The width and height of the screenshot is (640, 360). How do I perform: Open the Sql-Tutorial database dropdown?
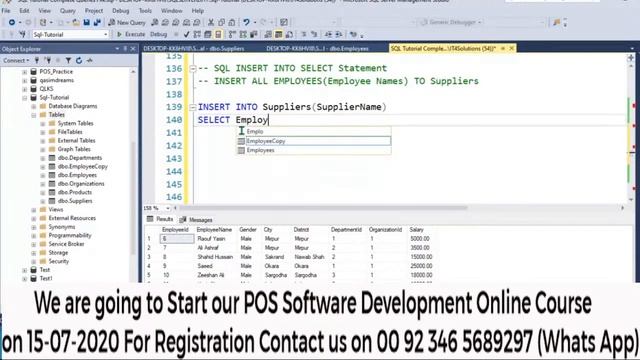tap(105, 34)
